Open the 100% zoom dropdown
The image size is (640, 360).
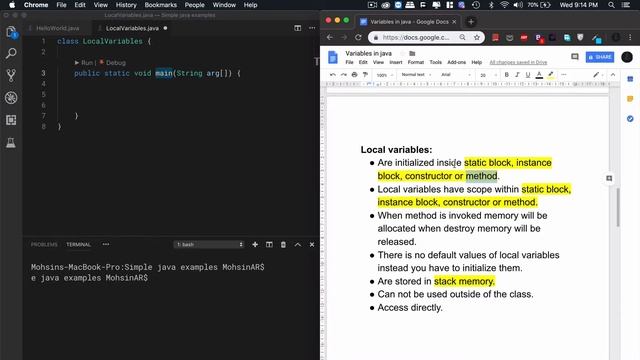pyautogui.click(x=384, y=75)
